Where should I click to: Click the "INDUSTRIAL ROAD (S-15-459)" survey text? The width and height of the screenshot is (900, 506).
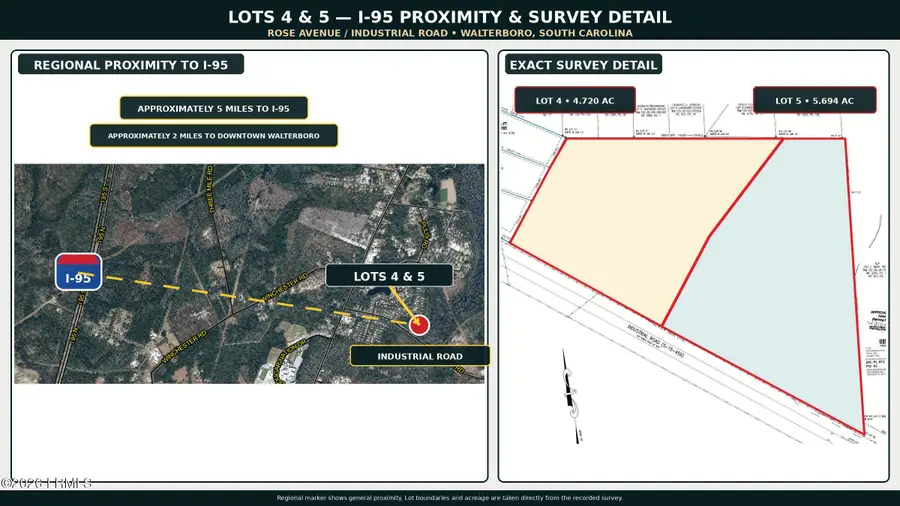point(655,341)
